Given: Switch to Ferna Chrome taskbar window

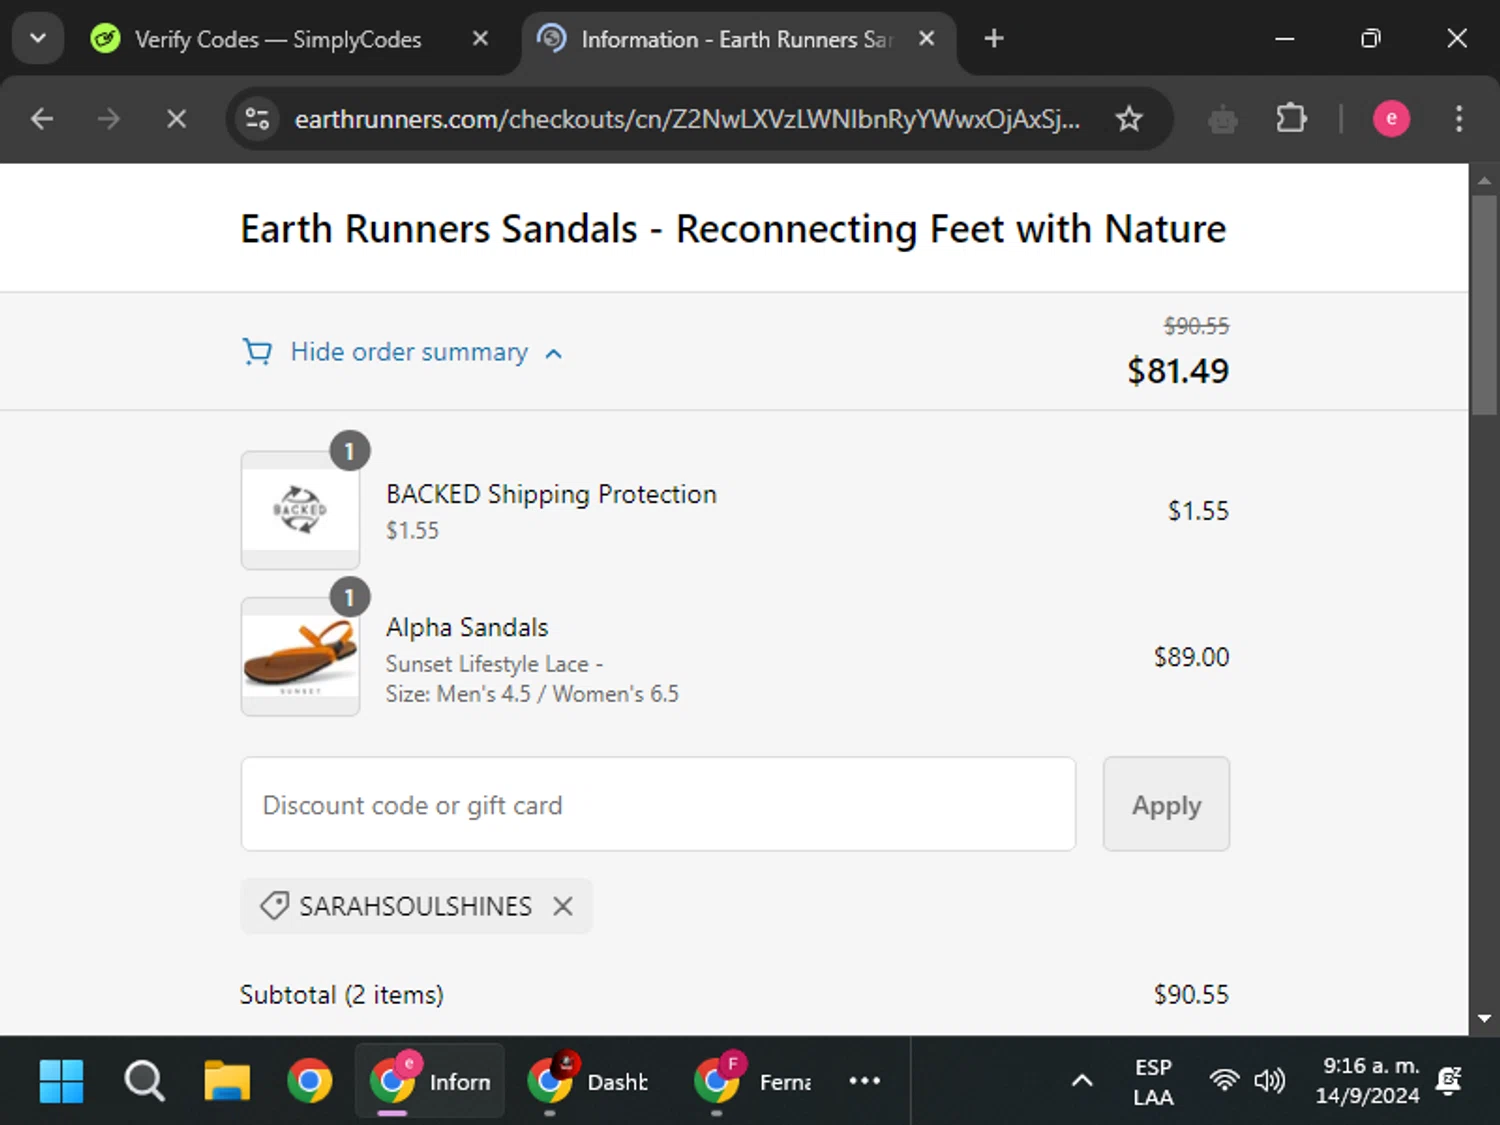Looking at the screenshot, I should [x=753, y=1081].
